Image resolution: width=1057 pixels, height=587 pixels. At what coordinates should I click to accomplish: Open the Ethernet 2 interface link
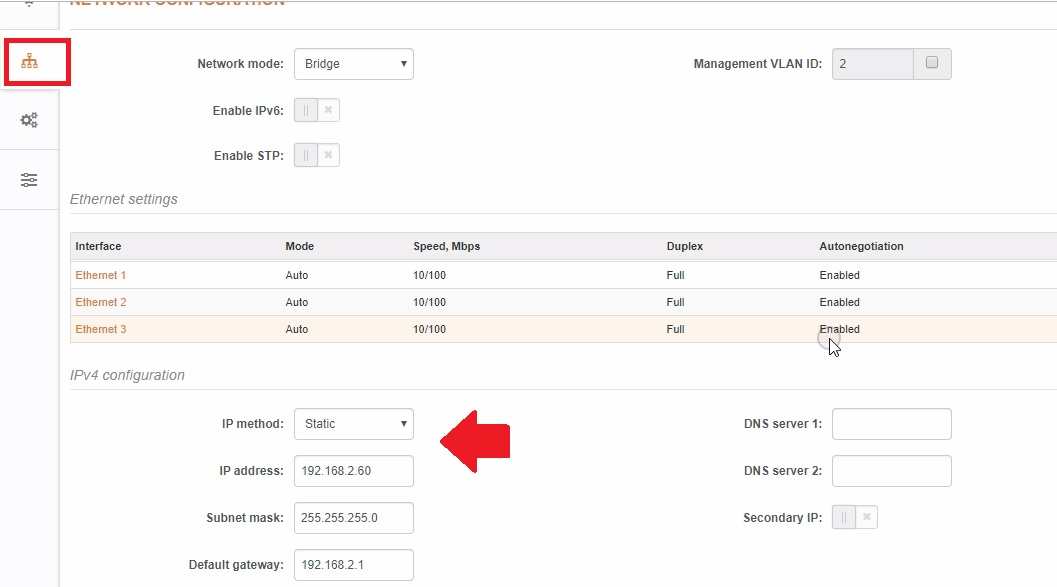click(100, 302)
